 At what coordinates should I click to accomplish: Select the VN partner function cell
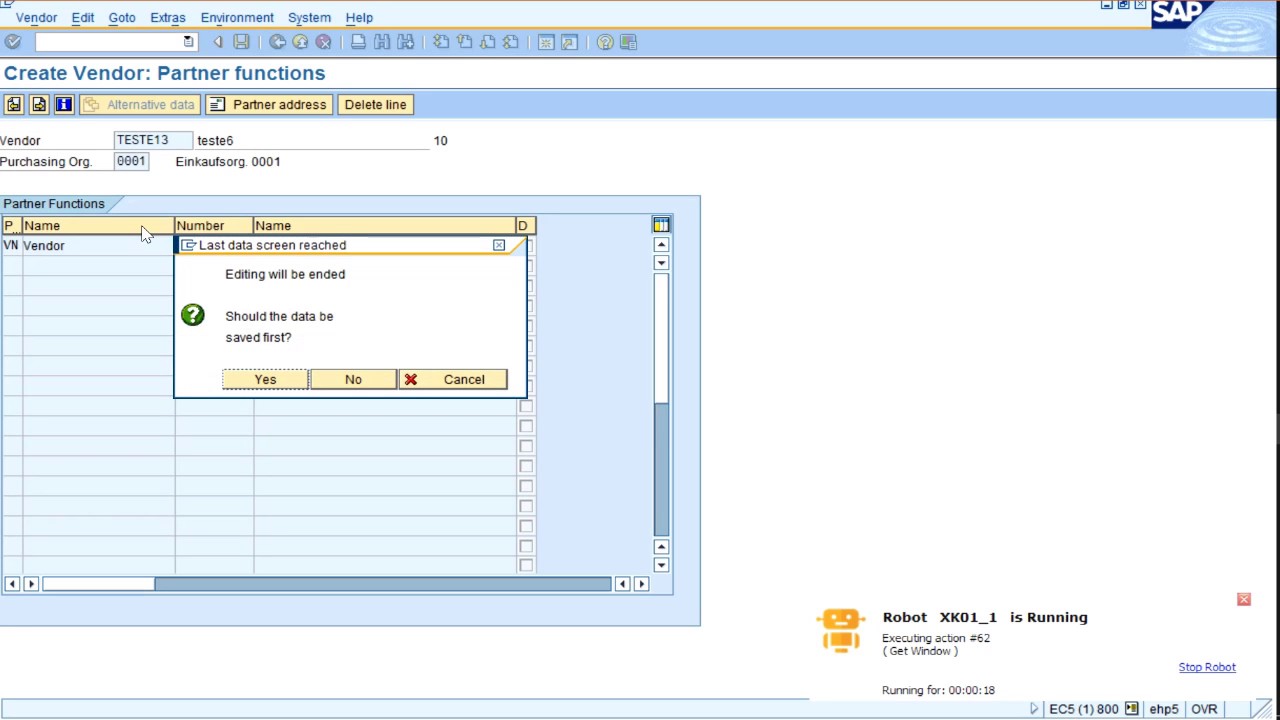tap(11, 245)
